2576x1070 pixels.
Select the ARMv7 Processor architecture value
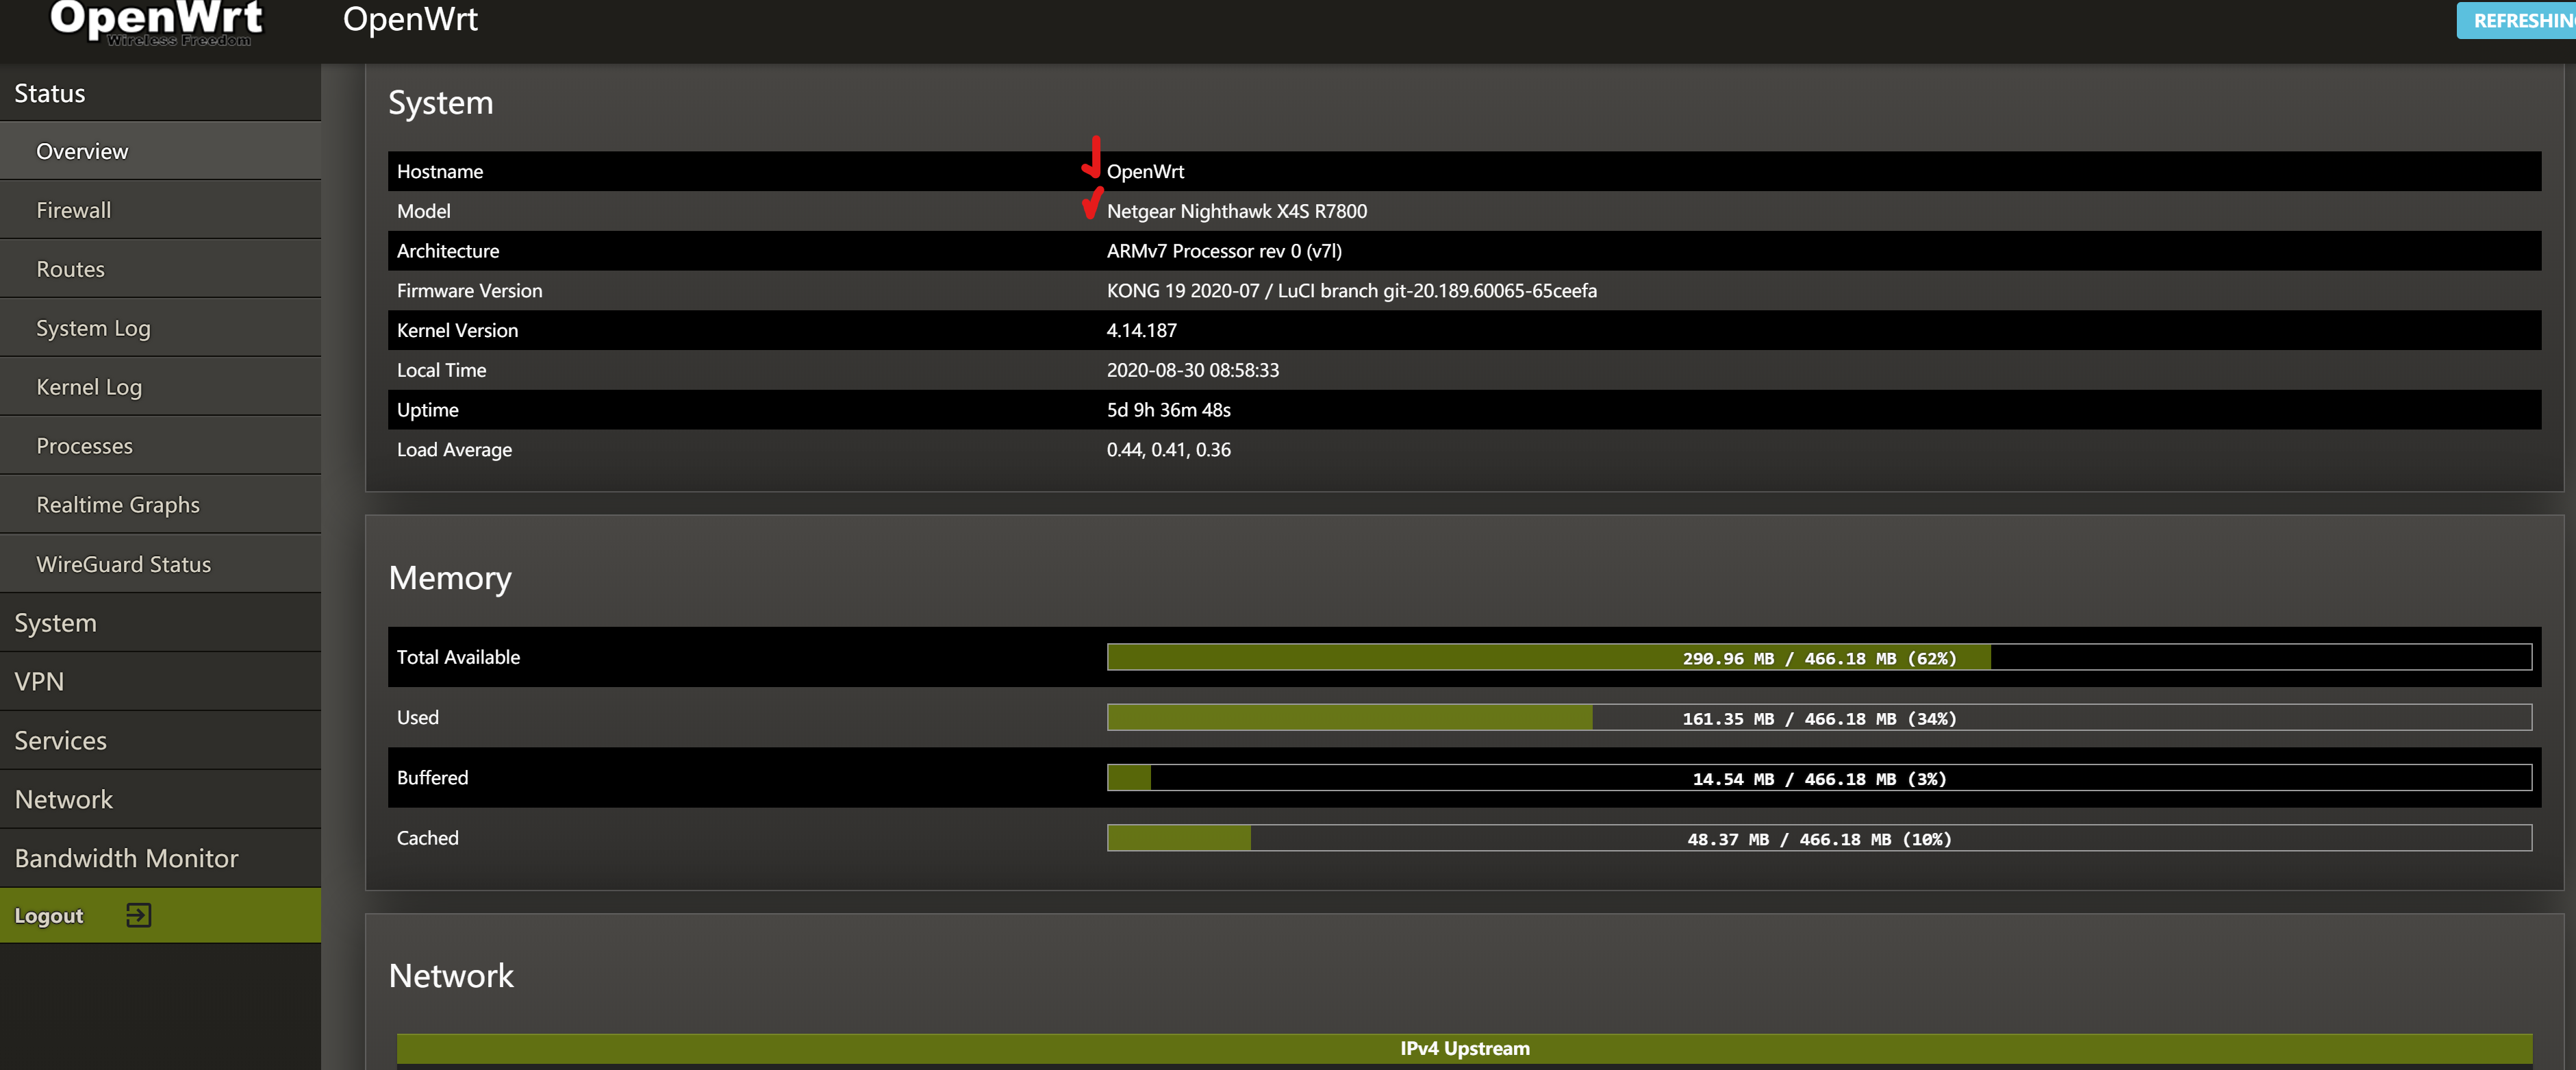click(1224, 251)
